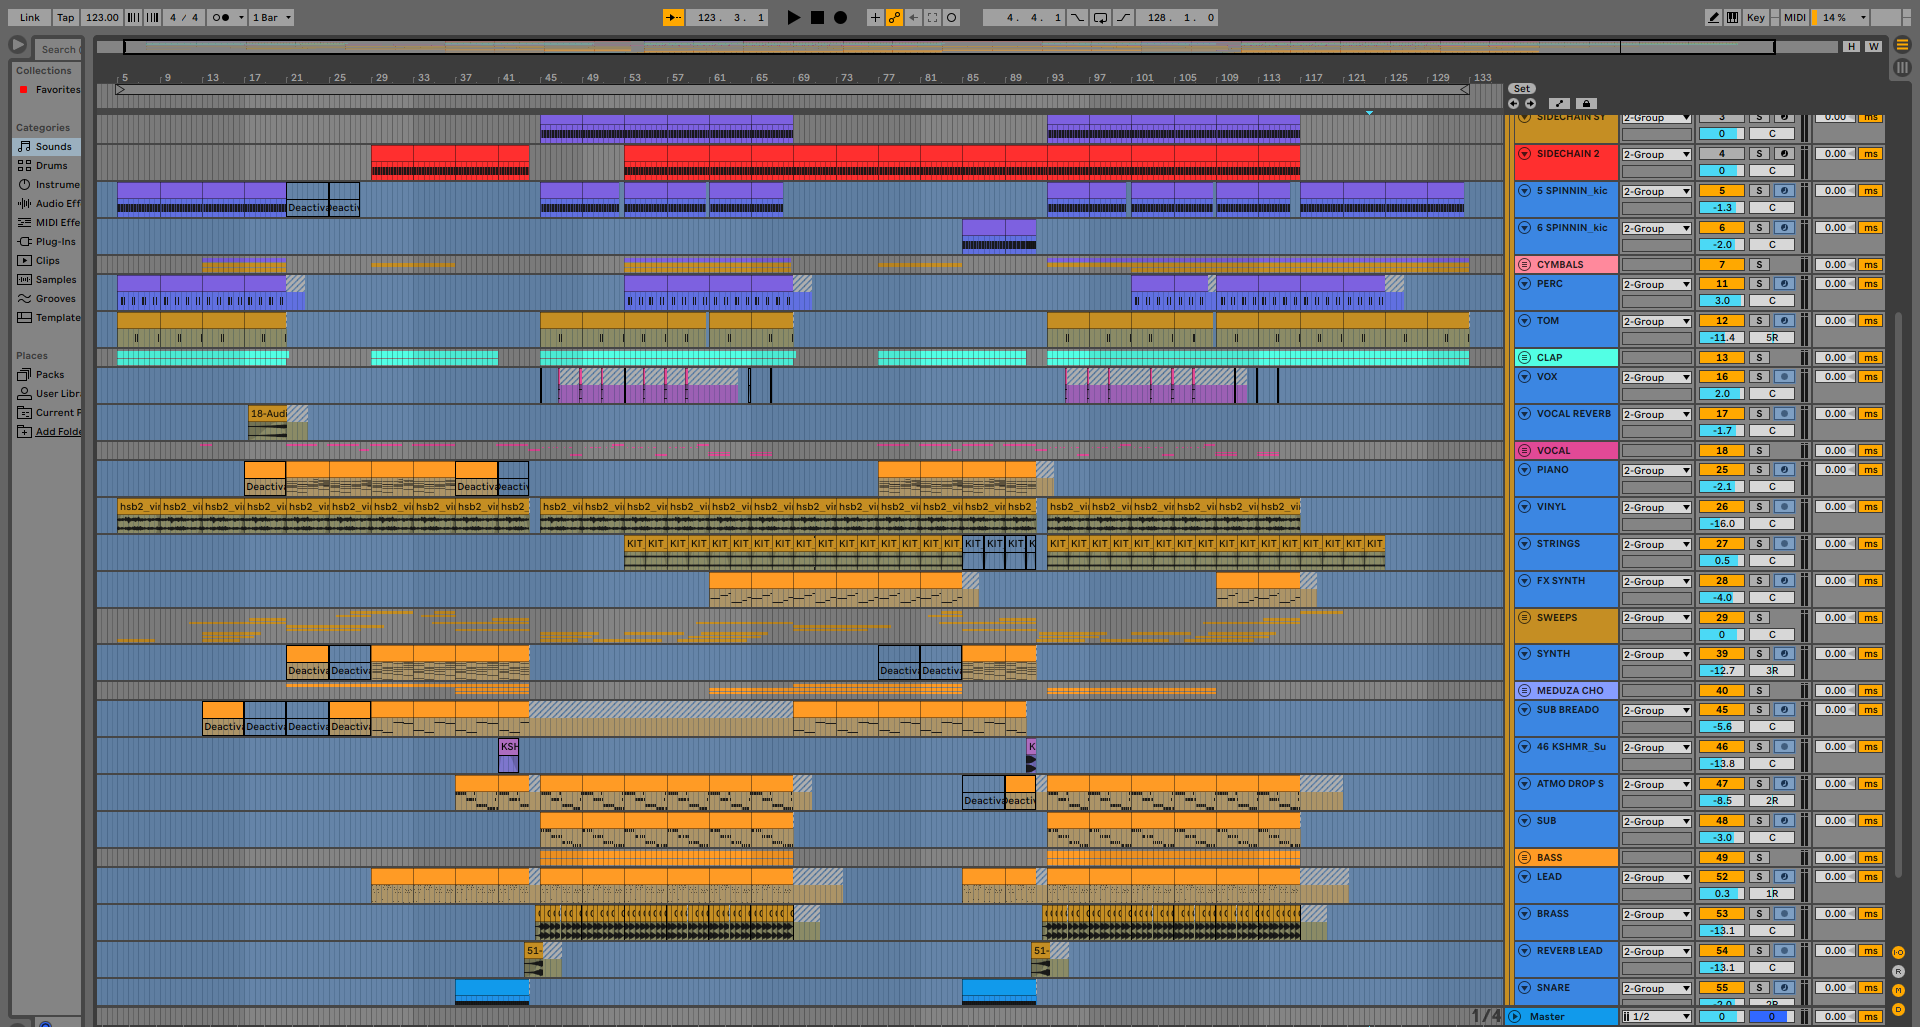Toggle the PERC track arm button
The width and height of the screenshot is (1920, 1027).
1784,284
